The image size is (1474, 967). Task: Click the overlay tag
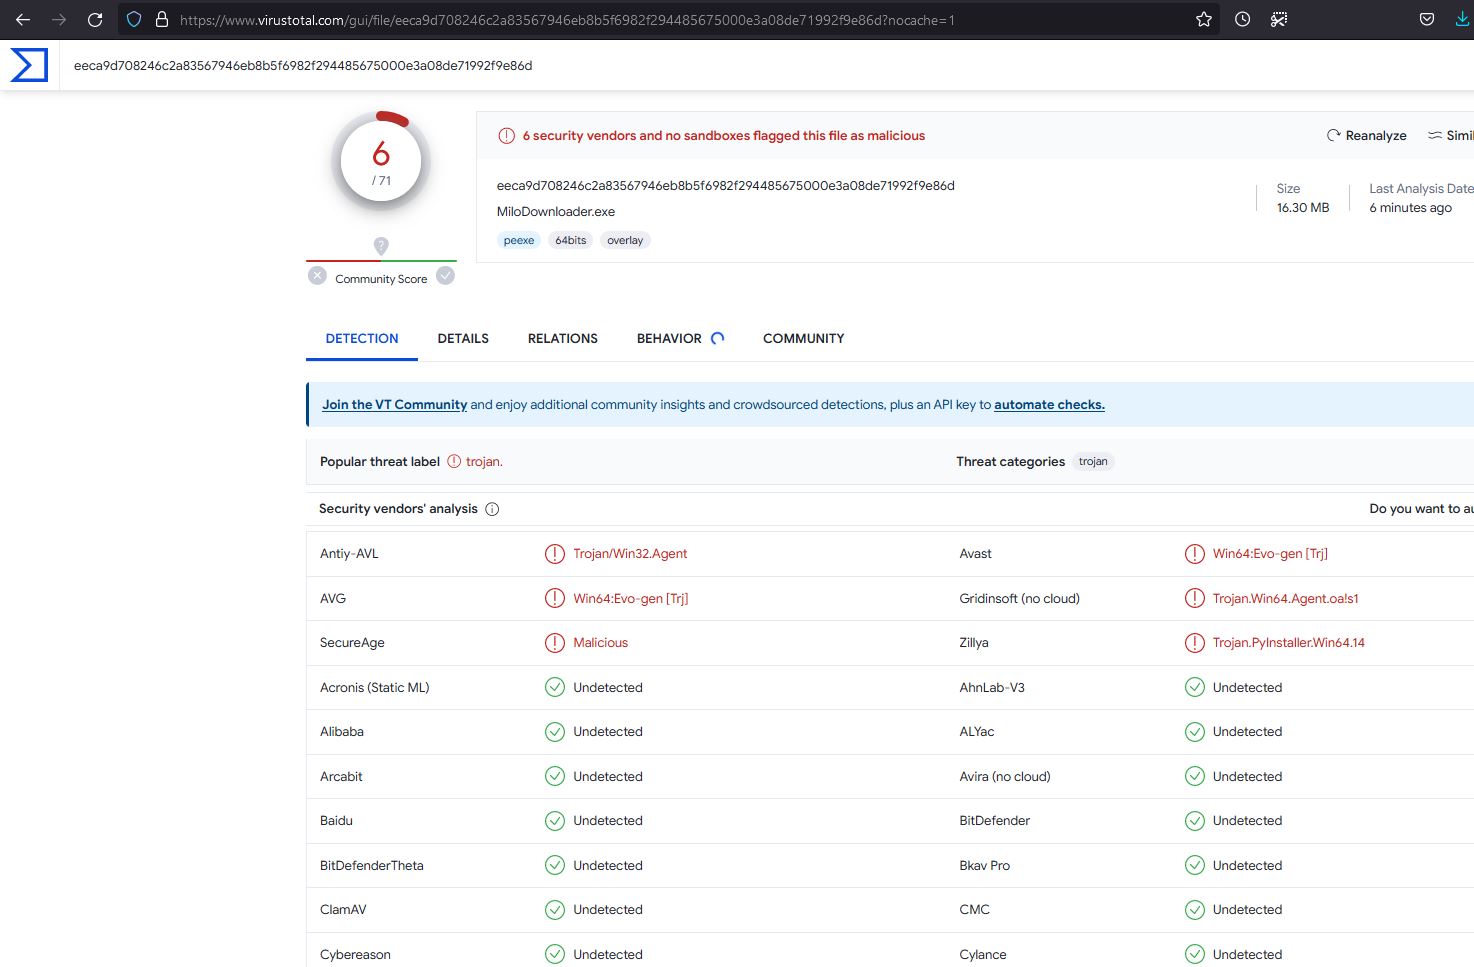(x=625, y=240)
